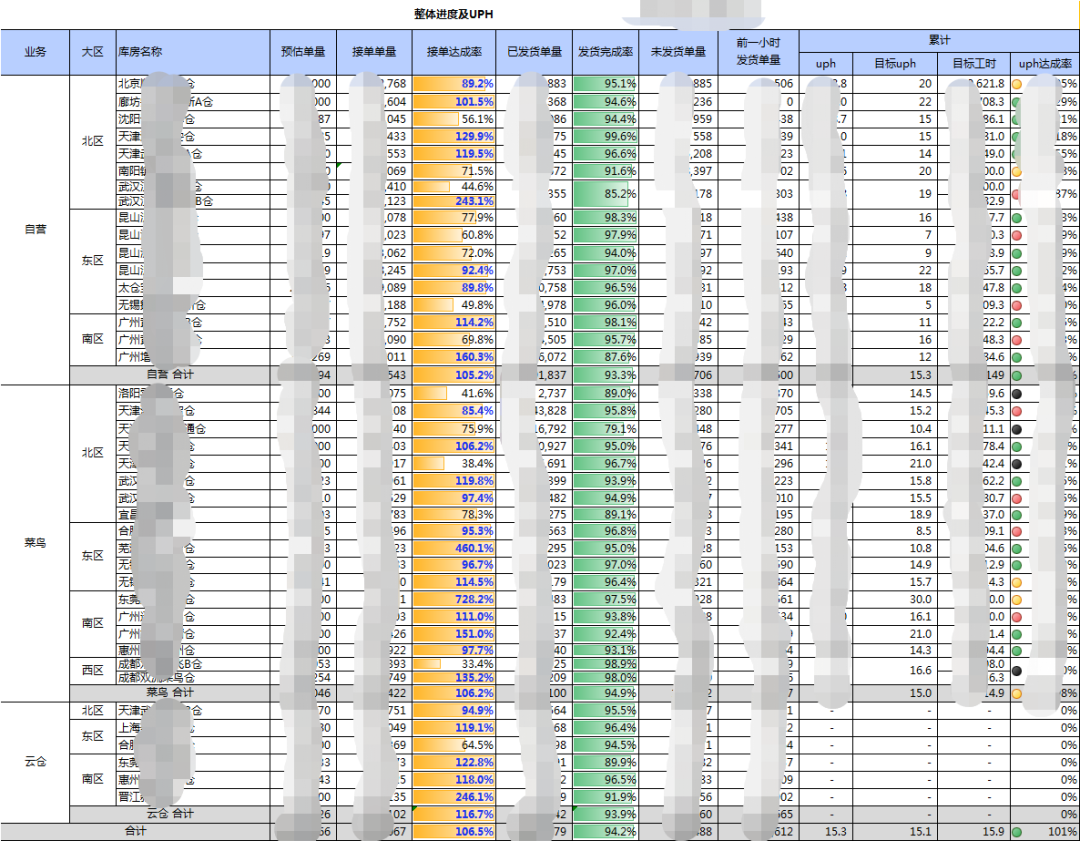Click the 云仓 合计 subtotal label cell

tap(170, 814)
